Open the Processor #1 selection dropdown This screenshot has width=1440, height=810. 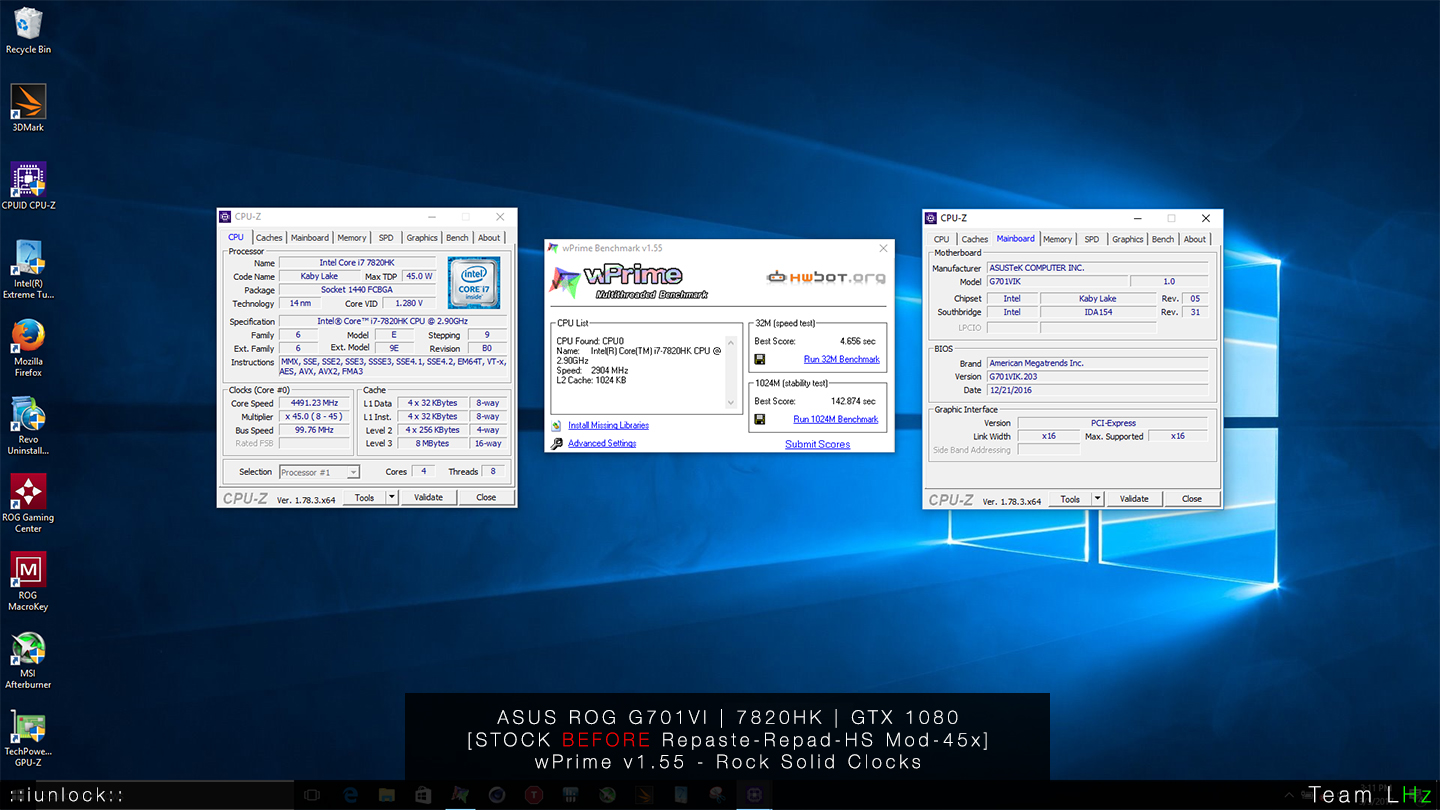(x=319, y=472)
